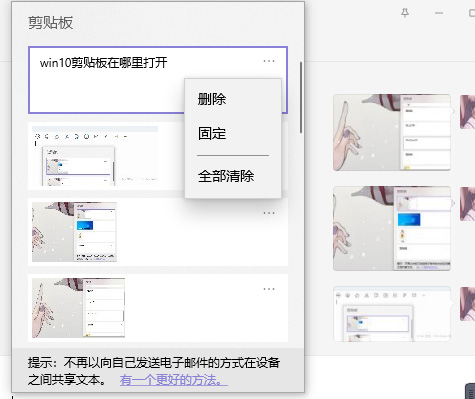Select the toolbar screenshot thumbnail in the clipboard list
Screen dimensions: 475x399
click(x=95, y=156)
